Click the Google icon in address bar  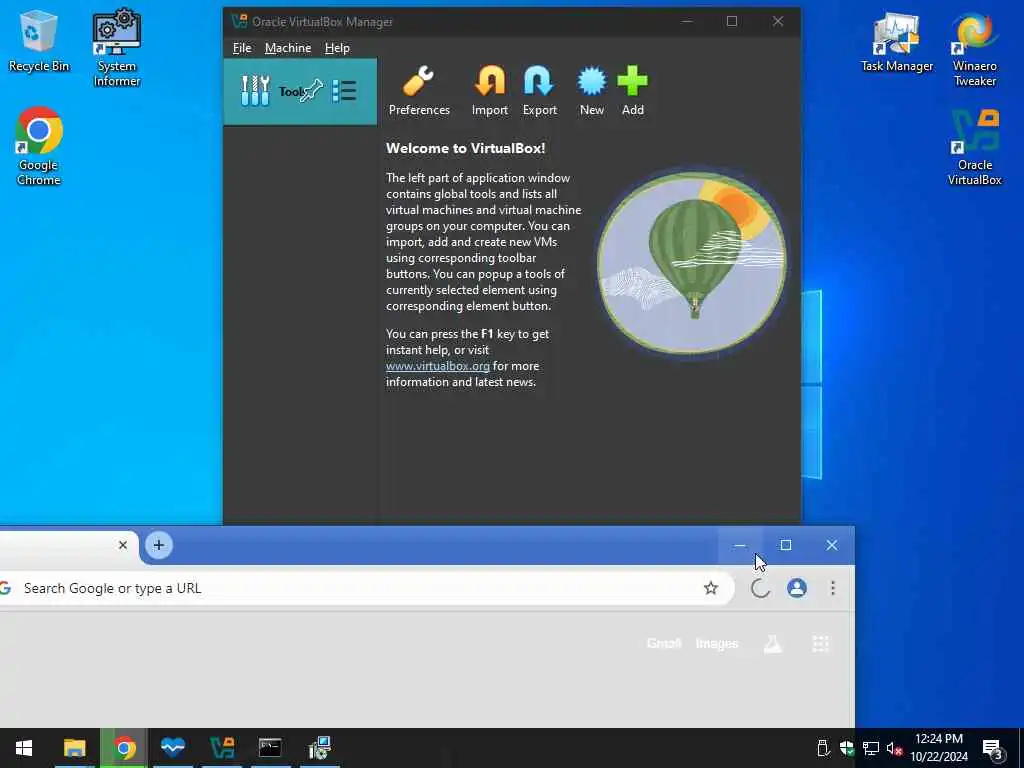pos(6,588)
